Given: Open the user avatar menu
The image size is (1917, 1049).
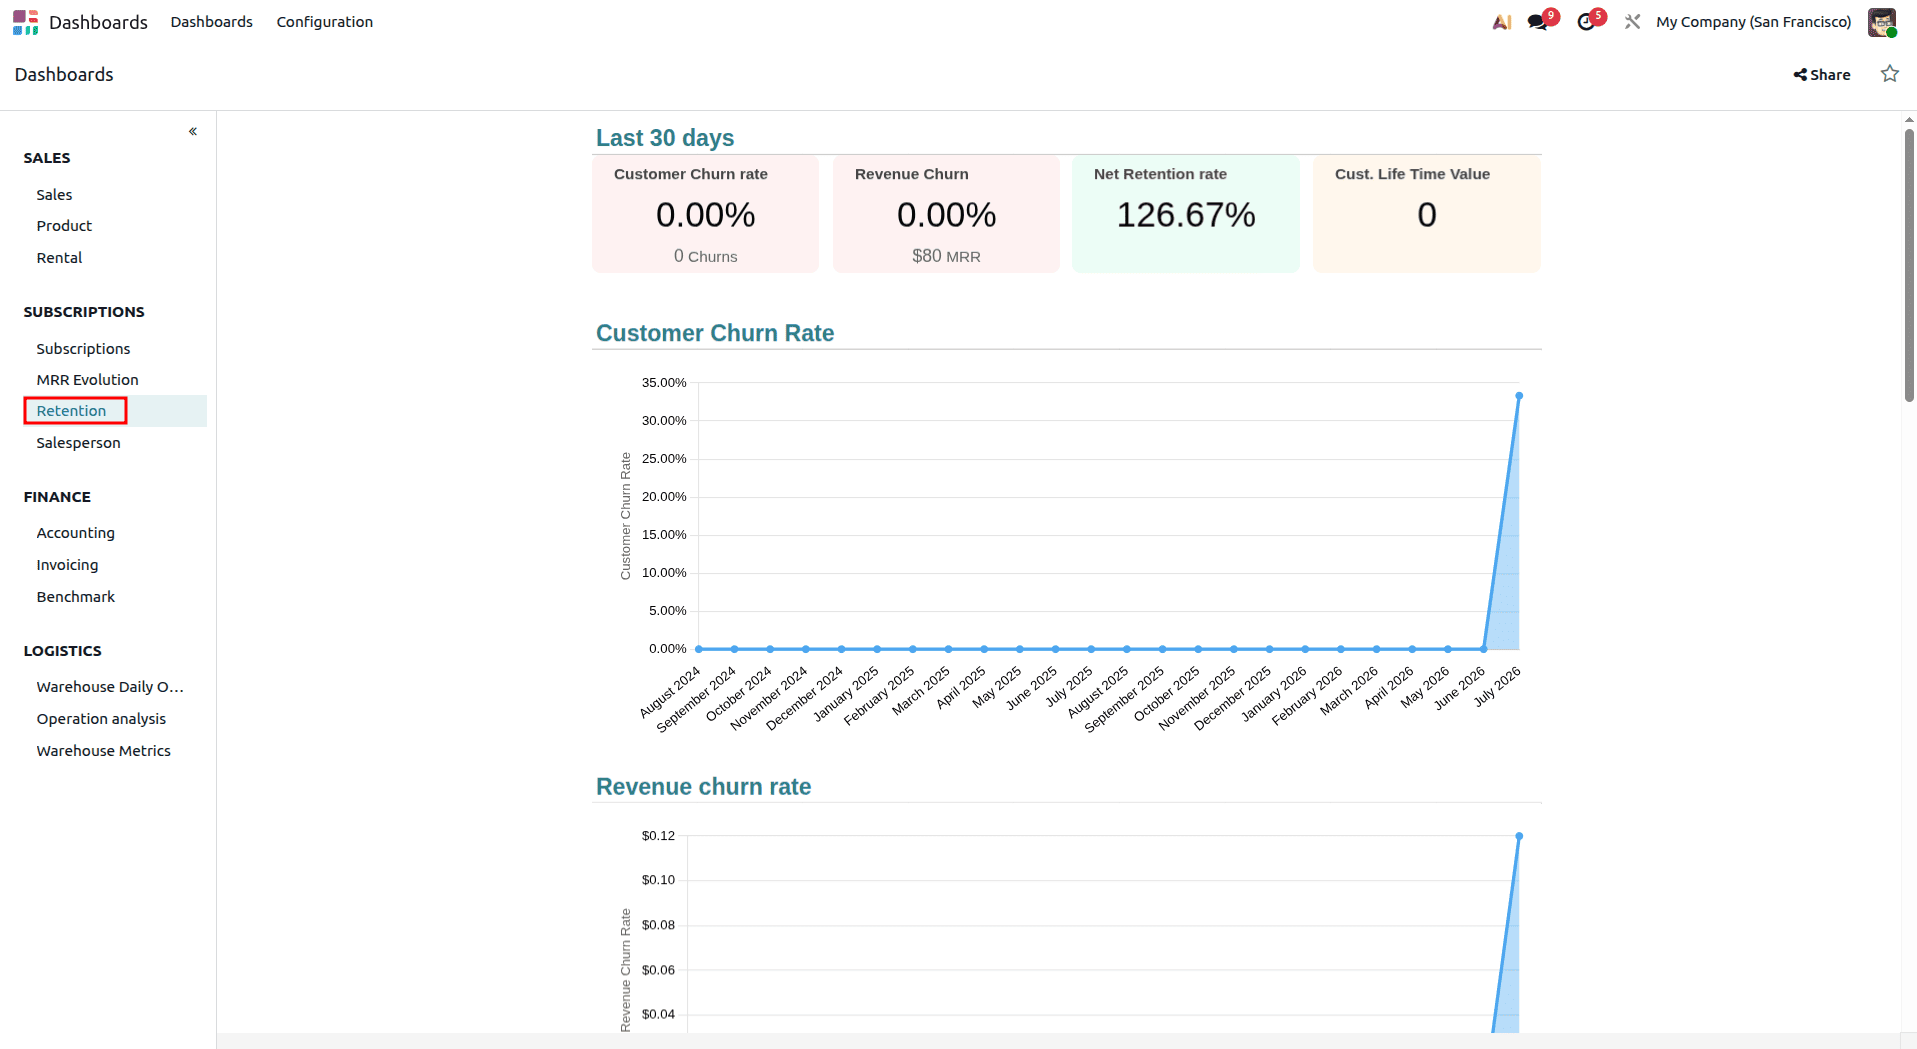Looking at the screenshot, I should coord(1882,22).
